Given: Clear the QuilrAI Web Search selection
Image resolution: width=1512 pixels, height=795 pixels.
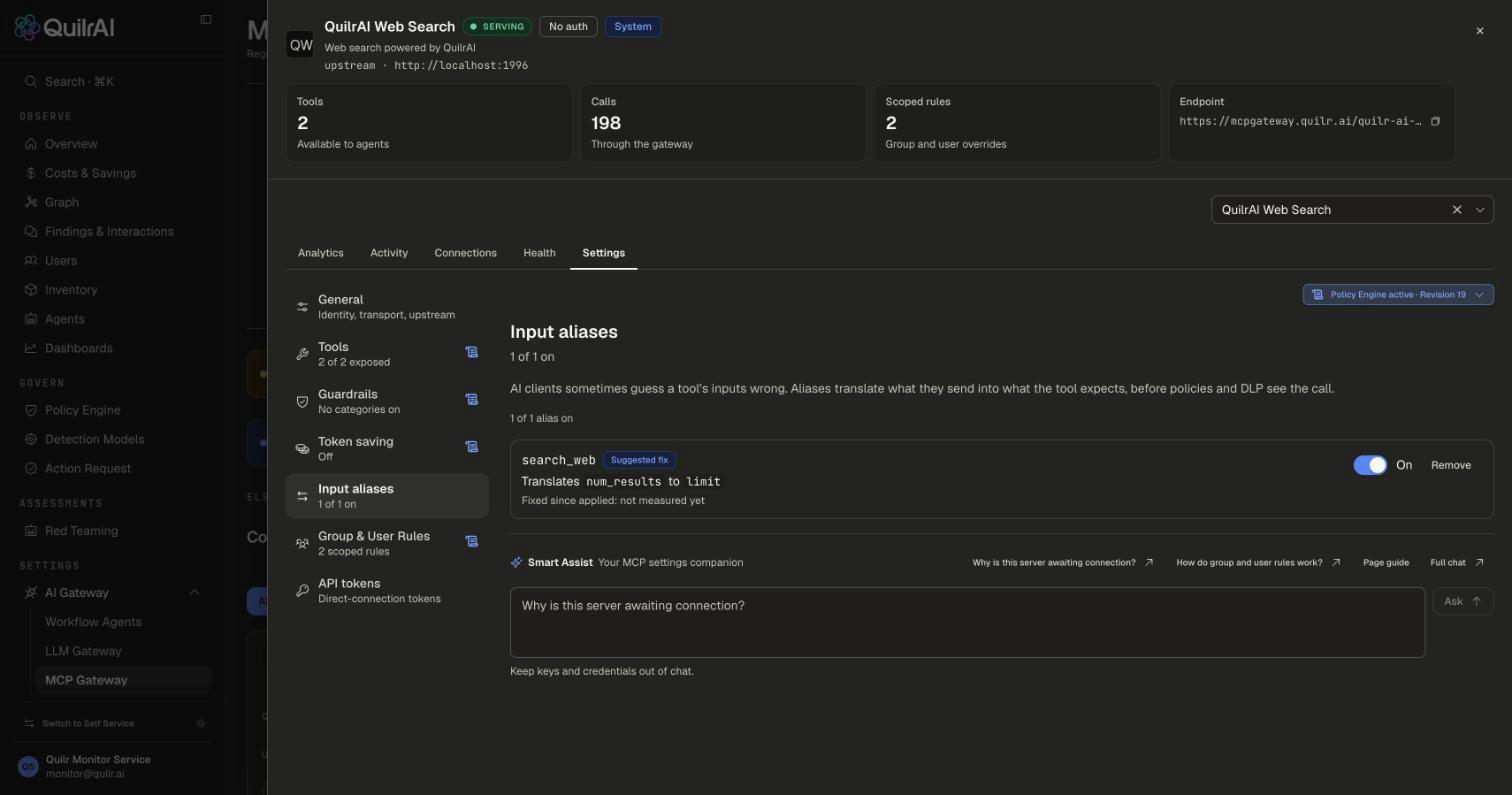Looking at the screenshot, I should click(x=1457, y=210).
